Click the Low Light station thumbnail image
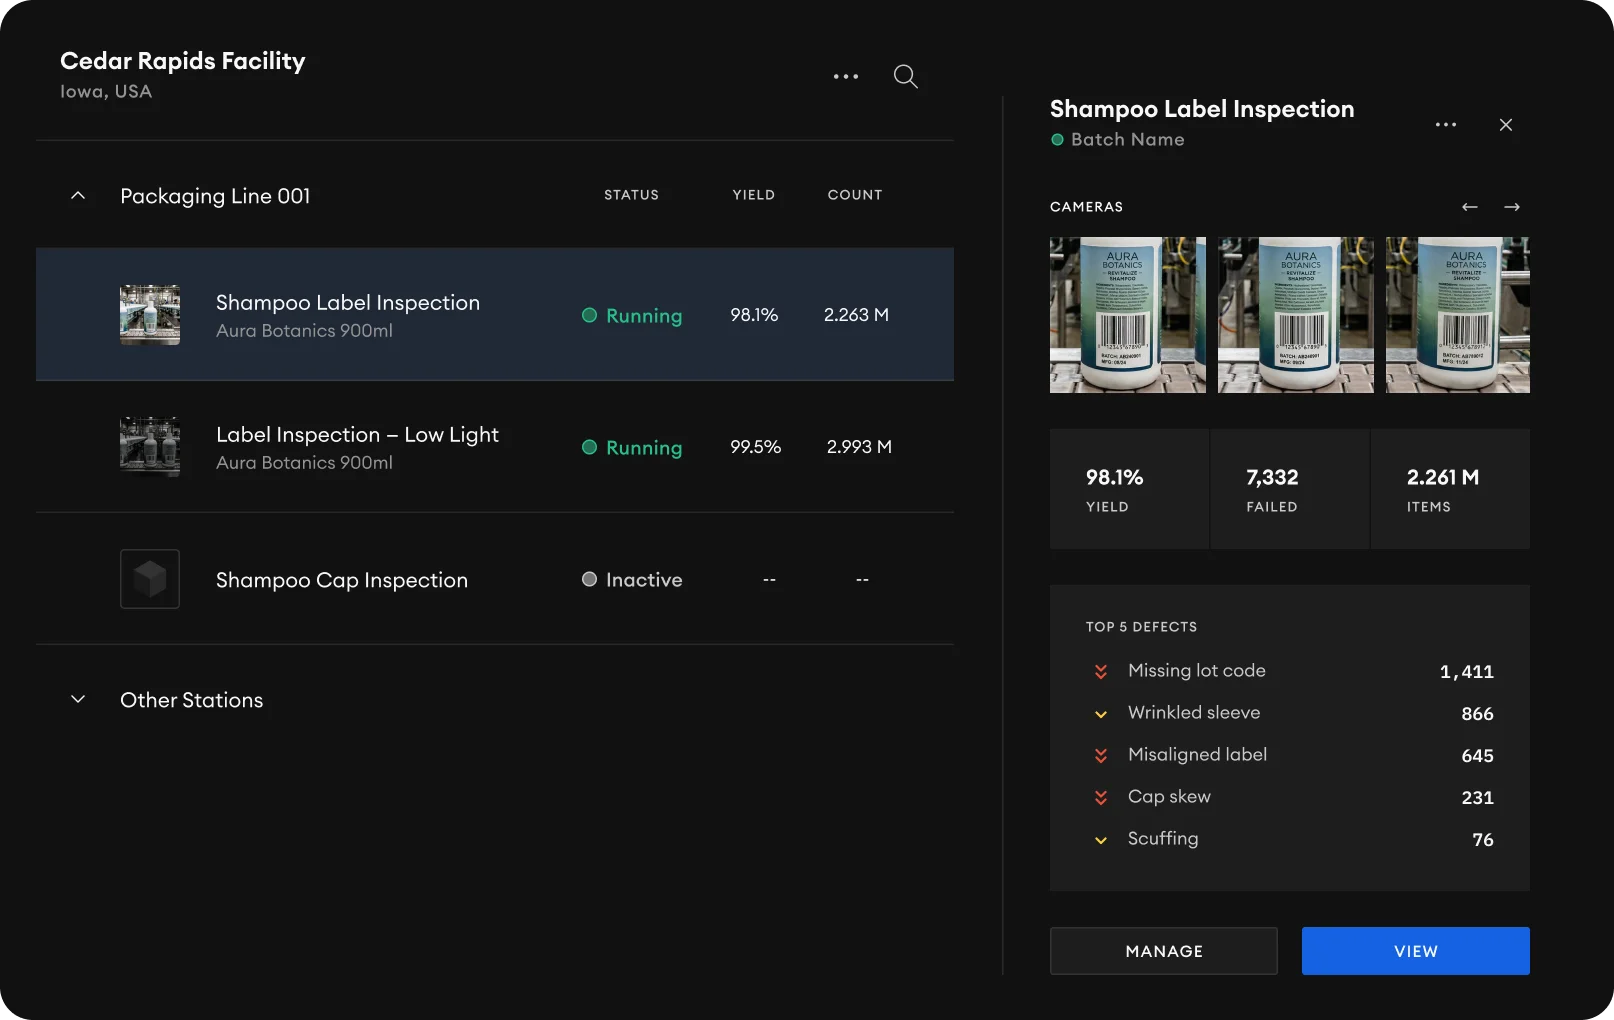The image size is (1614, 1020). (x=150, y=446)
